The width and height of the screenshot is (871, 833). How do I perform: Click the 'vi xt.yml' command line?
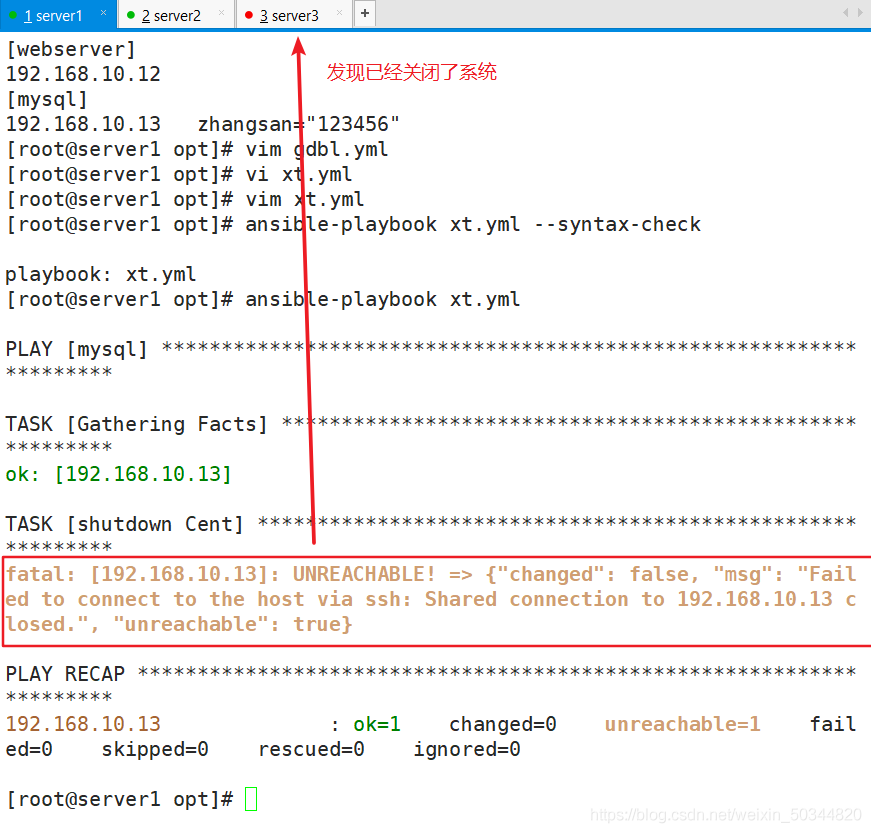(x=299, y=174)
